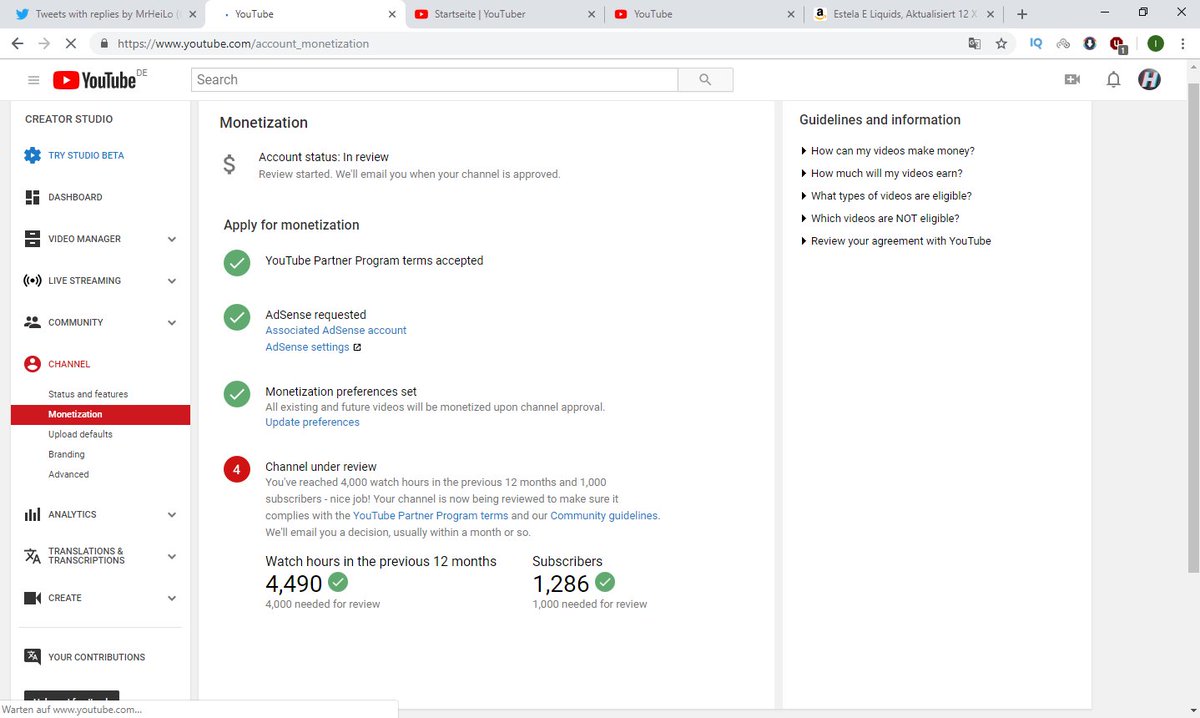Click the translate page icon in address bar
This screenshot has width=1200, height=718.
(x=974, y=44)
